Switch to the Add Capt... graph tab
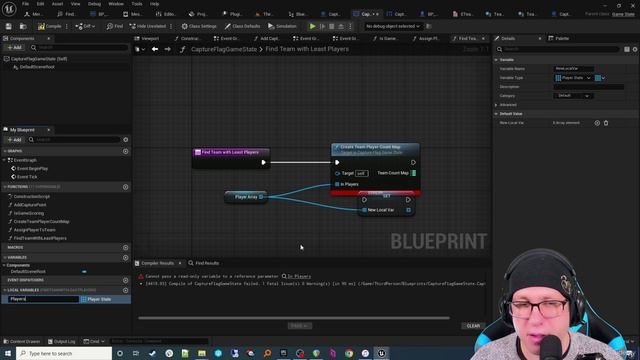Viewport: 640px width, 360px height. click(266, 38)
